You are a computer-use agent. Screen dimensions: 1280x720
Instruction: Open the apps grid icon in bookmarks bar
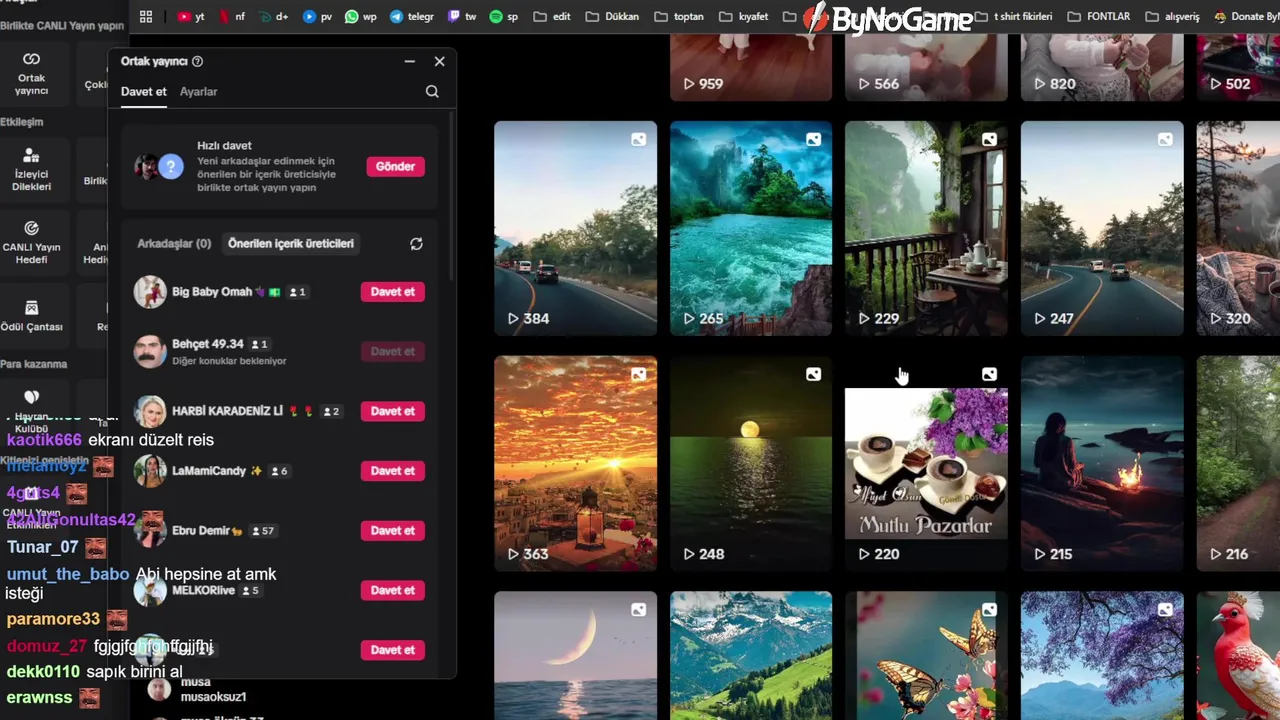click(x=146, y=16)
